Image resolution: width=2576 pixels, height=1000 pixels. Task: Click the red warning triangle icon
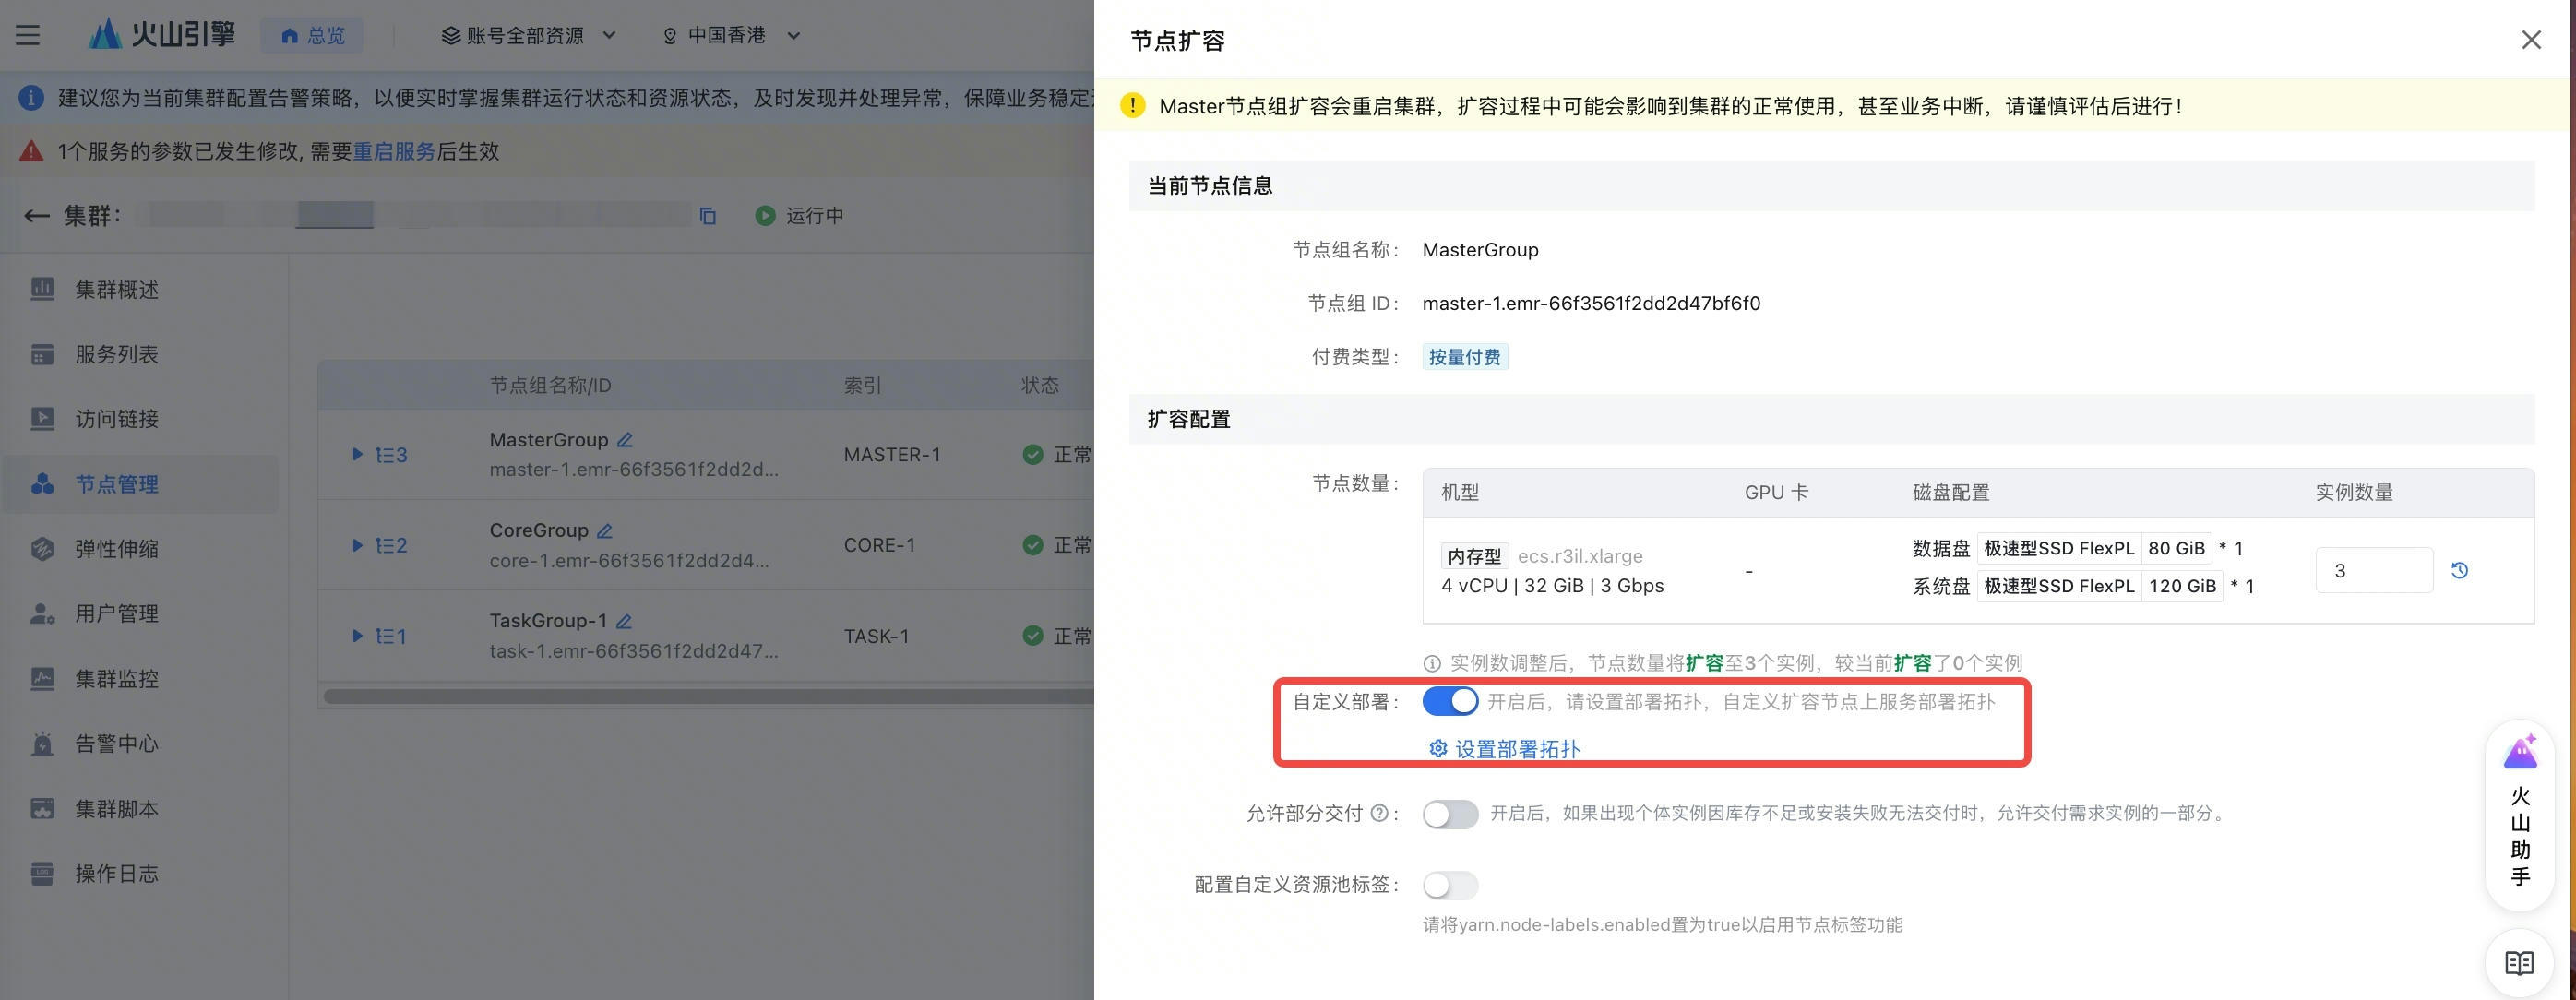coord(31,151)
